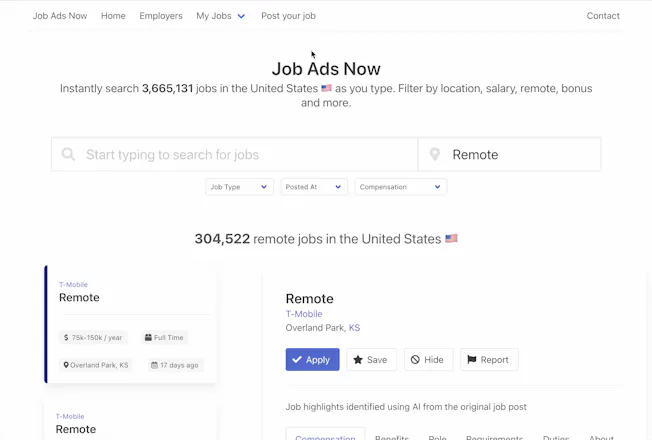Report this job listing
This screenshot has height=440, width=652.
[489, 360]
